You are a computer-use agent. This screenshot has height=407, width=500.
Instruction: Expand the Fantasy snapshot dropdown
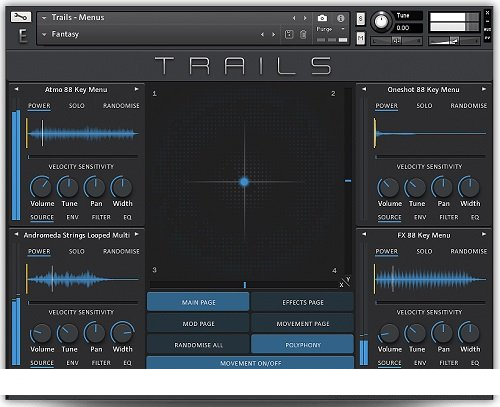[x=44, y=34]
